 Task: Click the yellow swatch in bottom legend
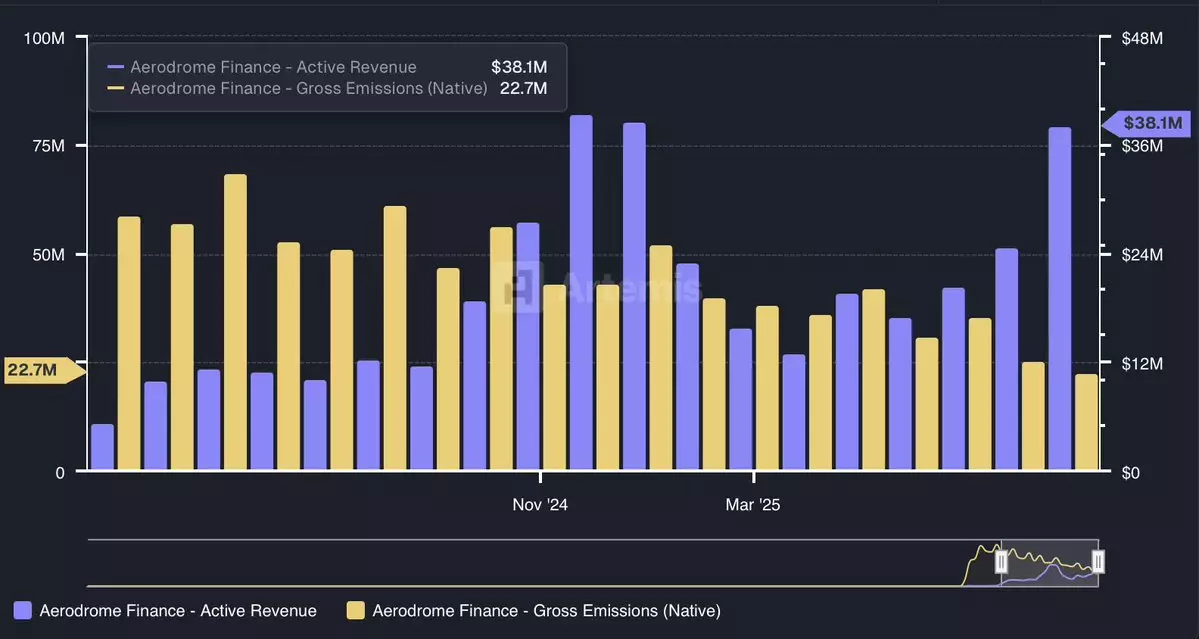click(x=355, y=610)
